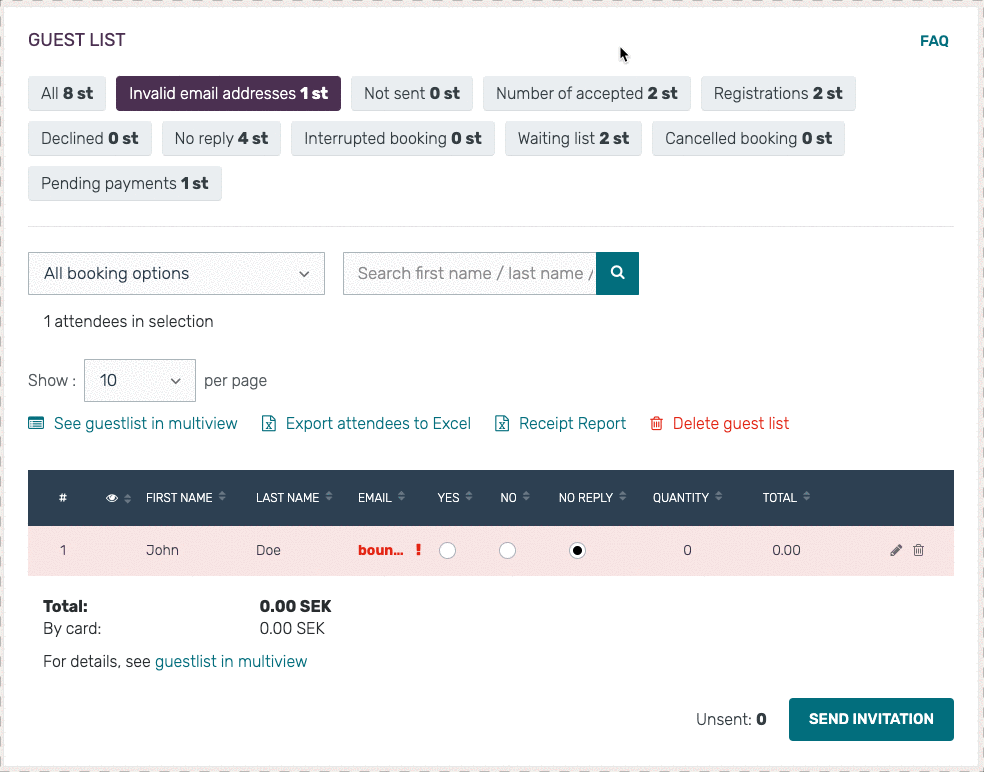984x772 pixels.
Task: Open See guestlist in multiview link
Action: click(x=146, y=424)
